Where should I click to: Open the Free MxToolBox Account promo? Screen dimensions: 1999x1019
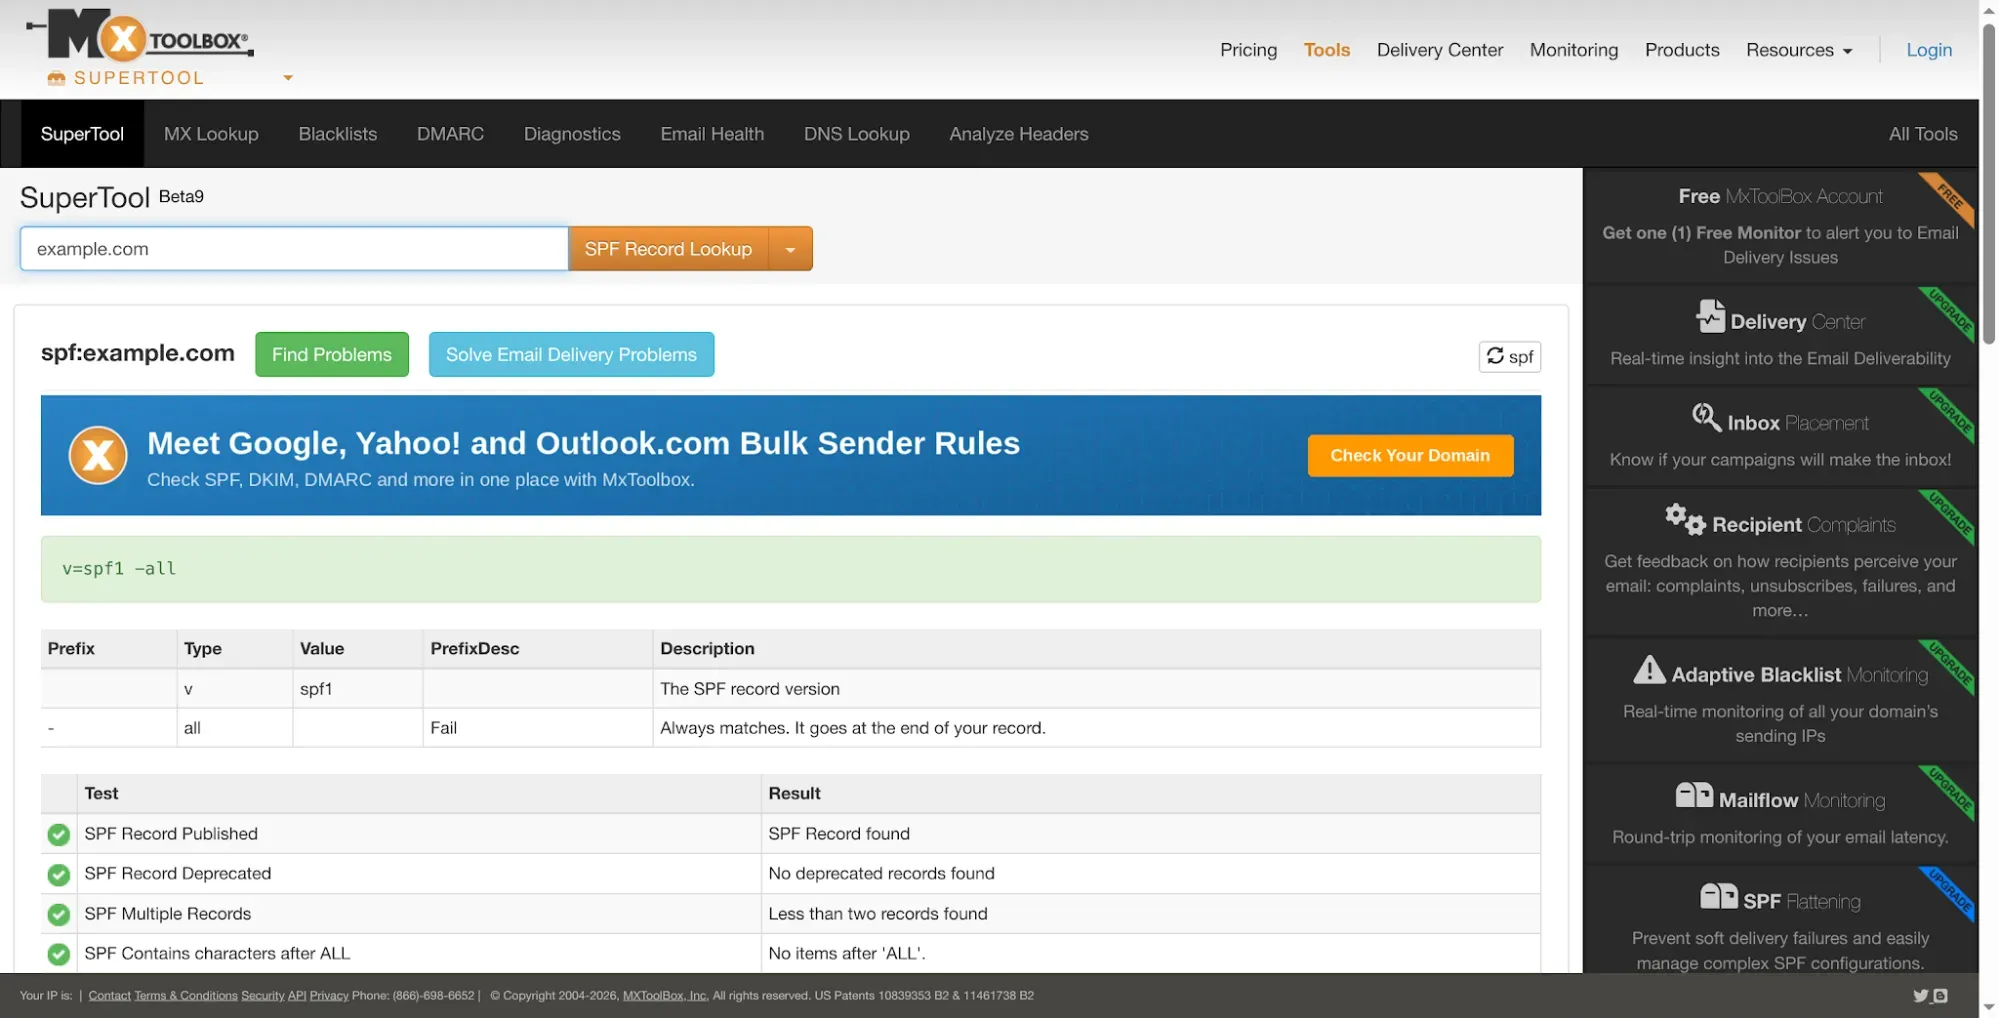tap(1780, 226)
